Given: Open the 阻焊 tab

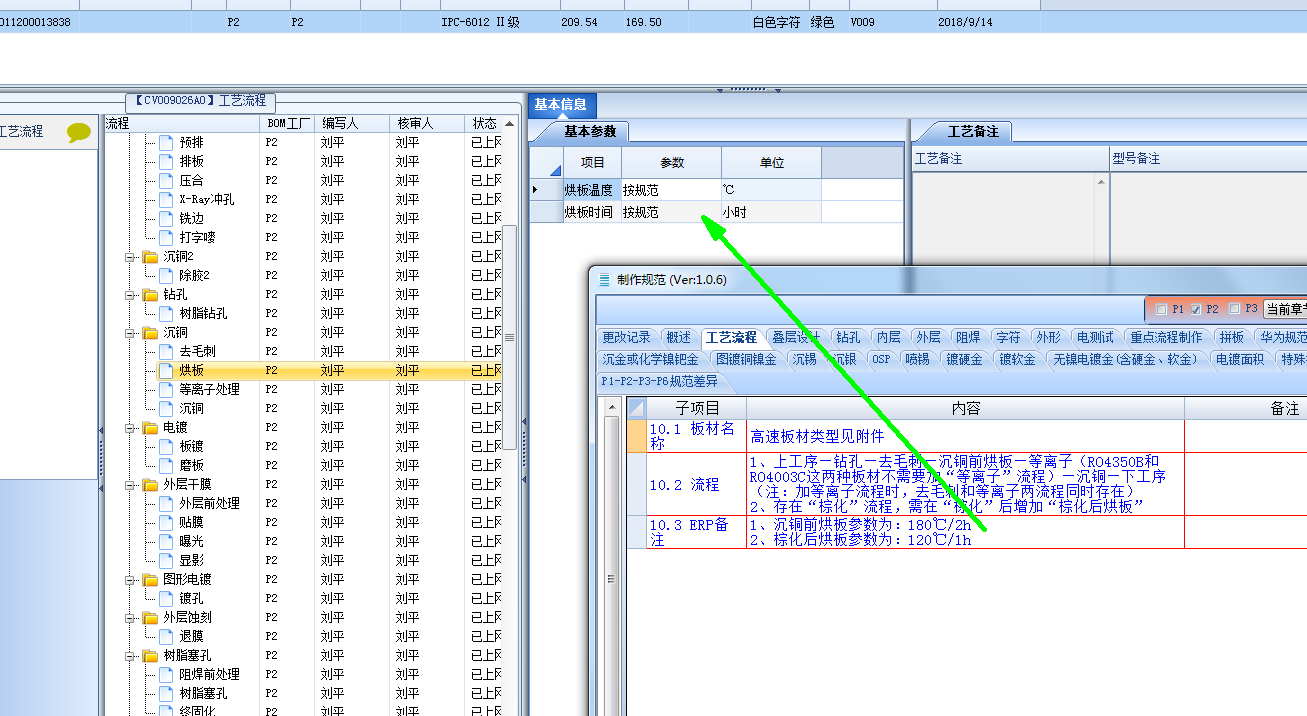Looking at the screenshot, I should click(967, 338).
